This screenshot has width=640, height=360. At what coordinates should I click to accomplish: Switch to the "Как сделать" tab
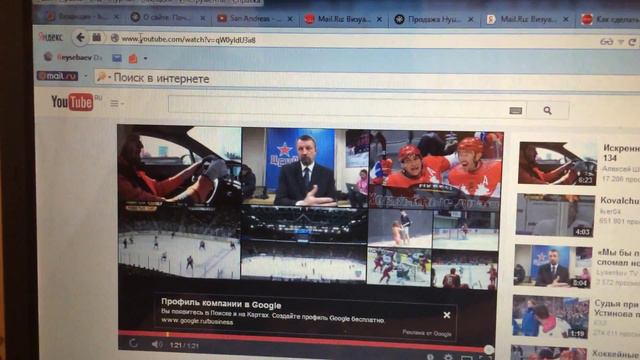(610, 19)
